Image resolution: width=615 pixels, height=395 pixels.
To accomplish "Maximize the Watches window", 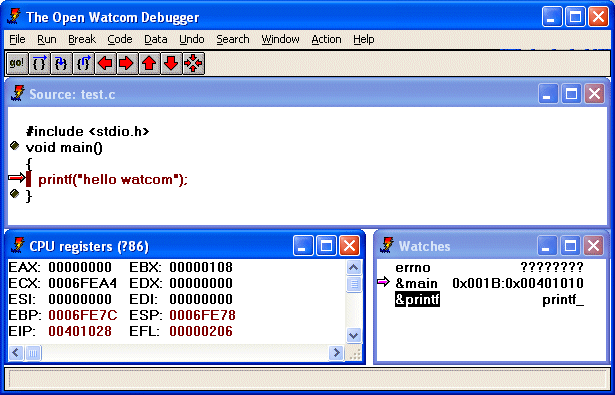I will (x=570, y=246).
